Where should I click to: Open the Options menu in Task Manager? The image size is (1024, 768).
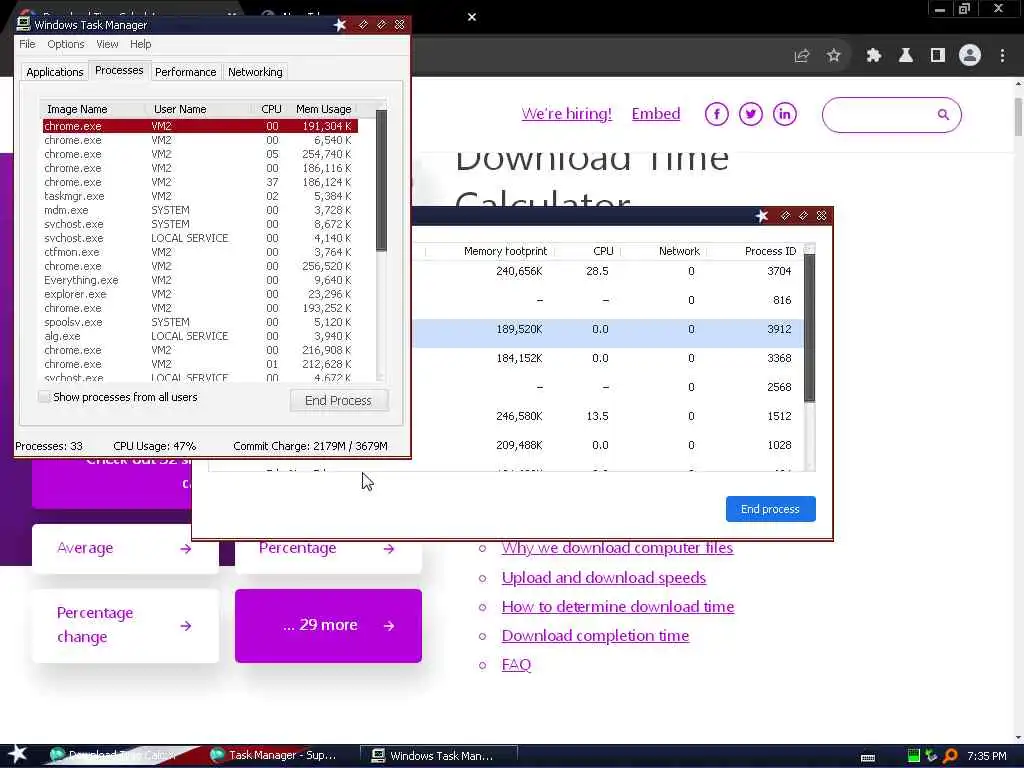pos(65,44)
